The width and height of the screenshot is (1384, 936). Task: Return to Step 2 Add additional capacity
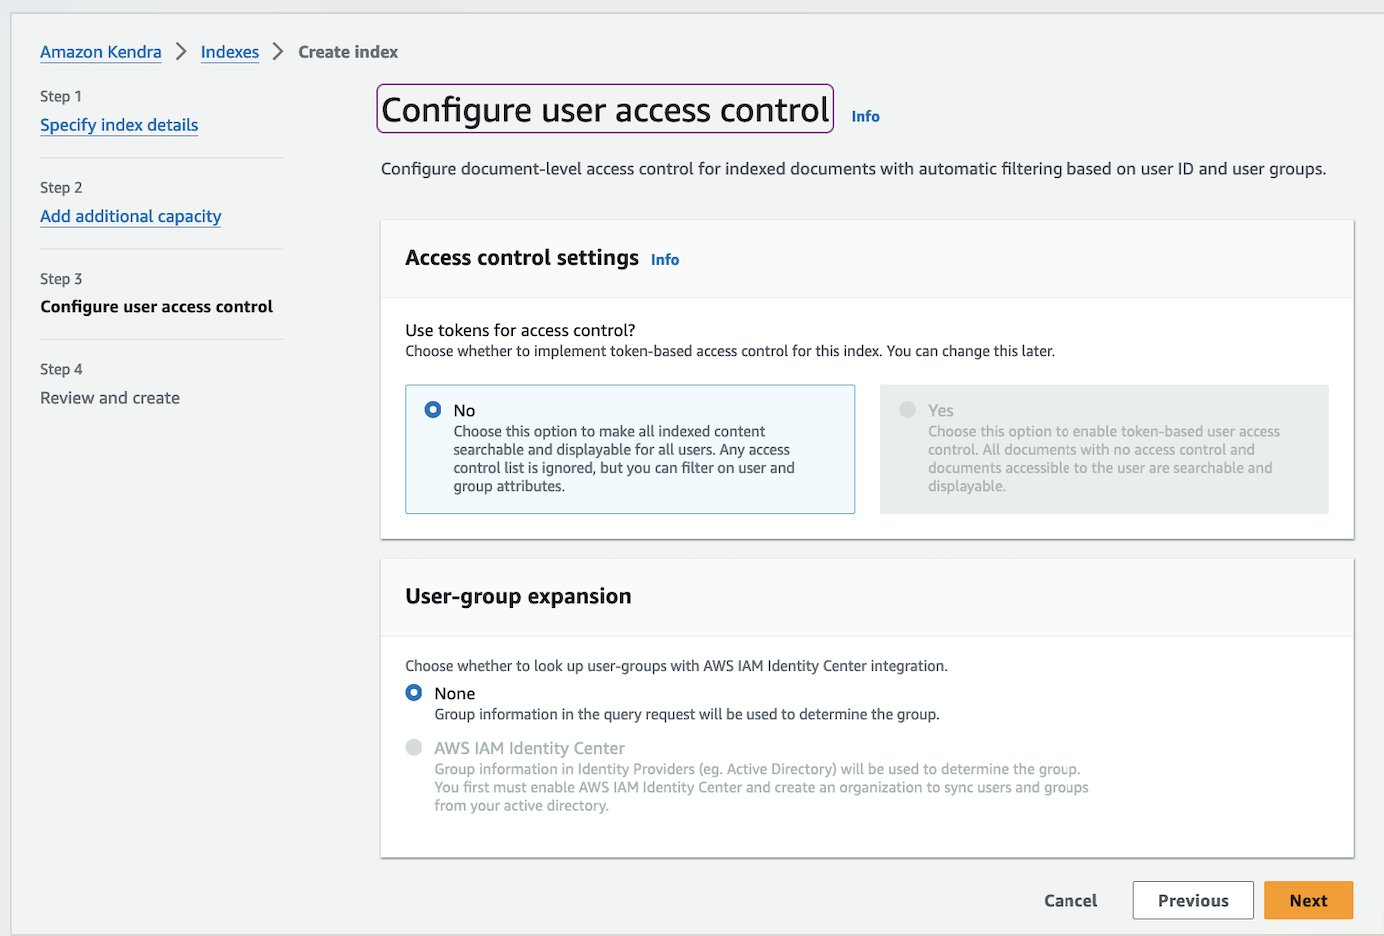[131, 216]
